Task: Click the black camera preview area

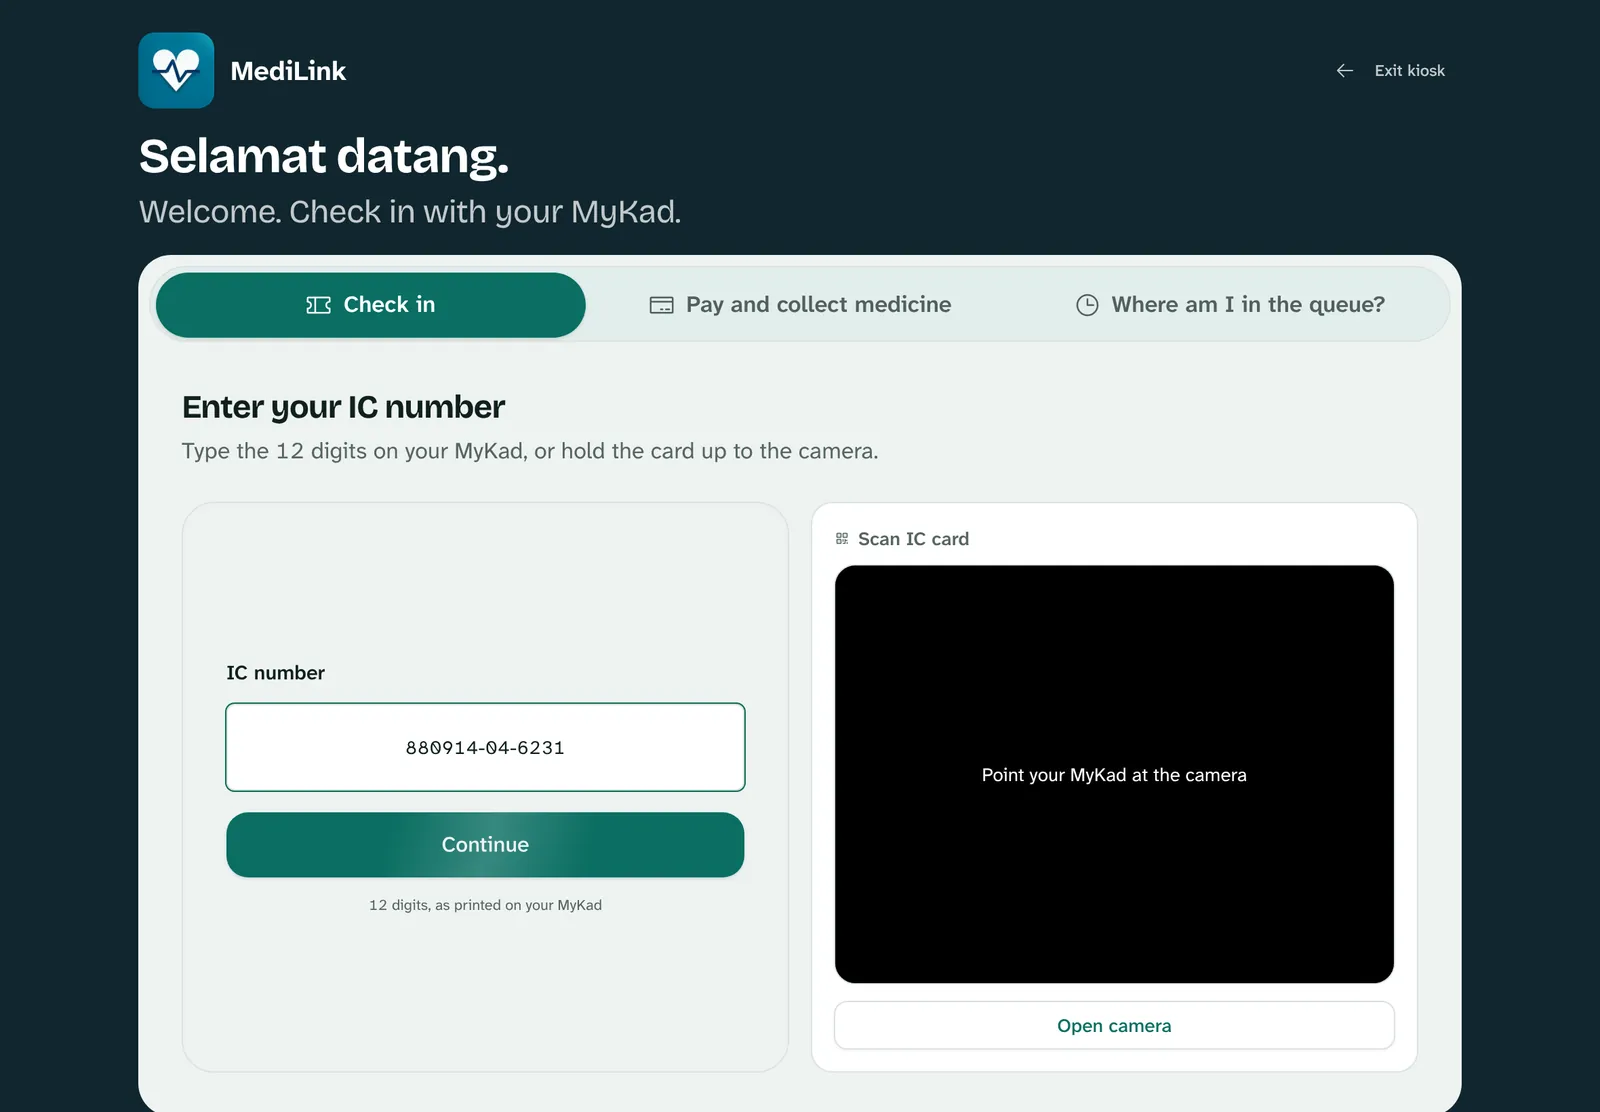Action: pyautogui.click(x=1114, y=774)
